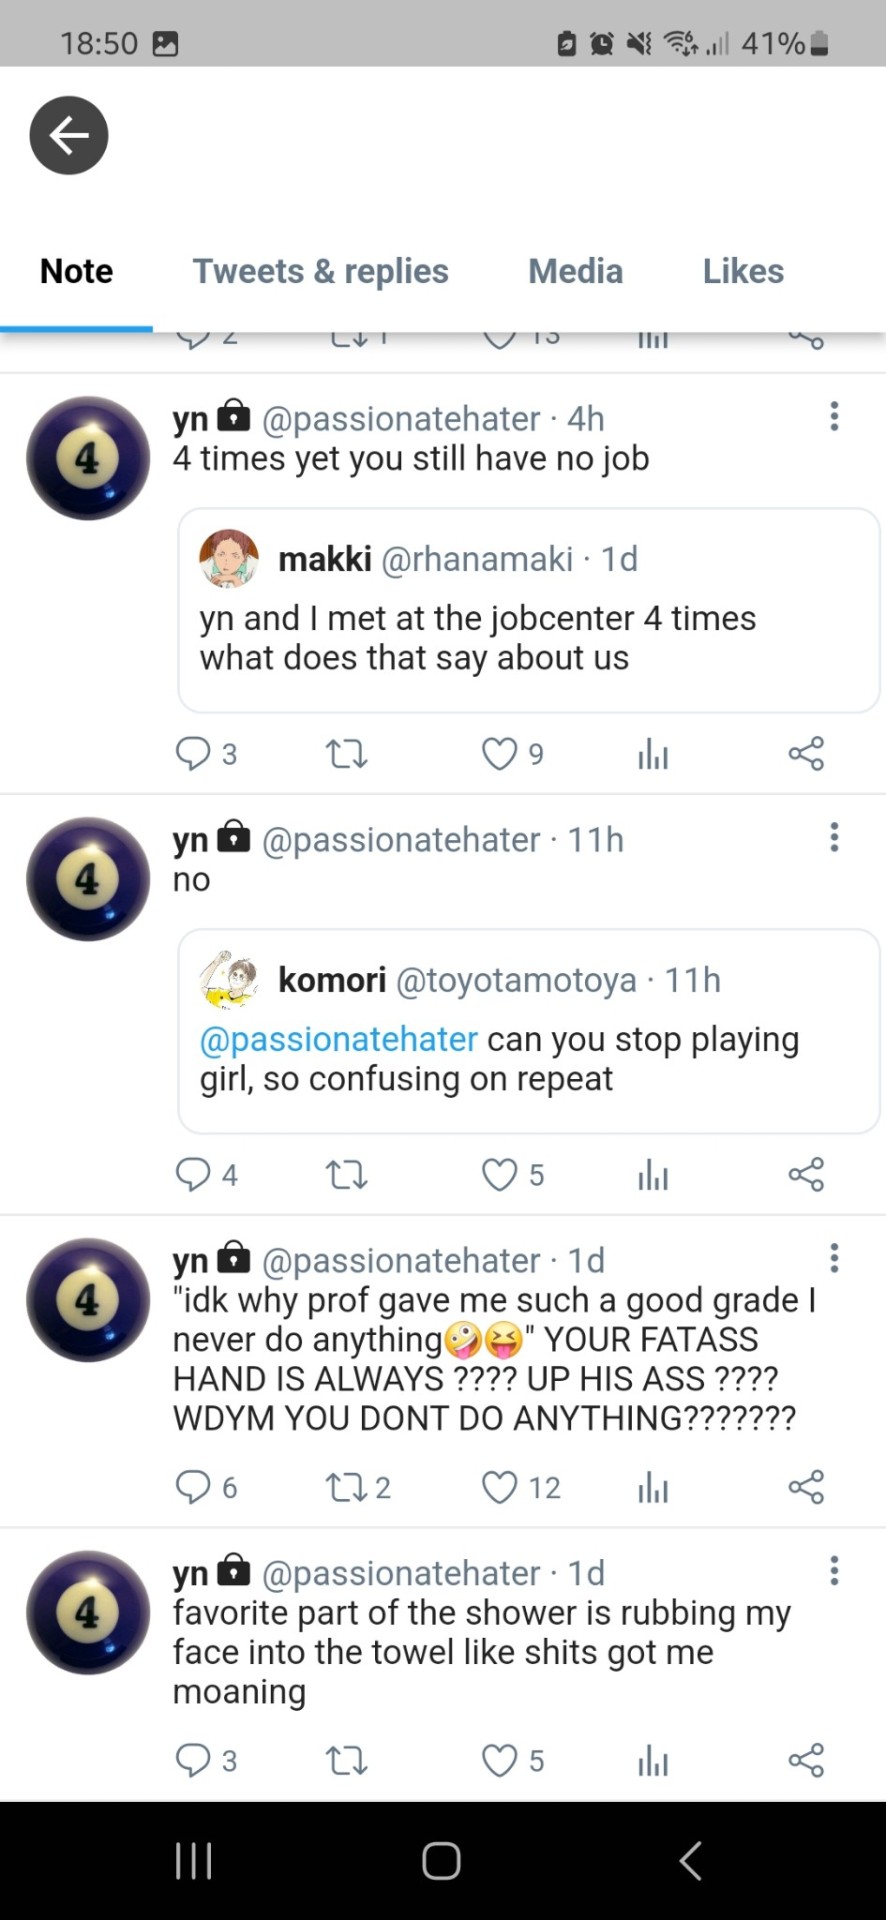Tap the @passionatehater mention in komori's tweet

tap(339, 1040)
